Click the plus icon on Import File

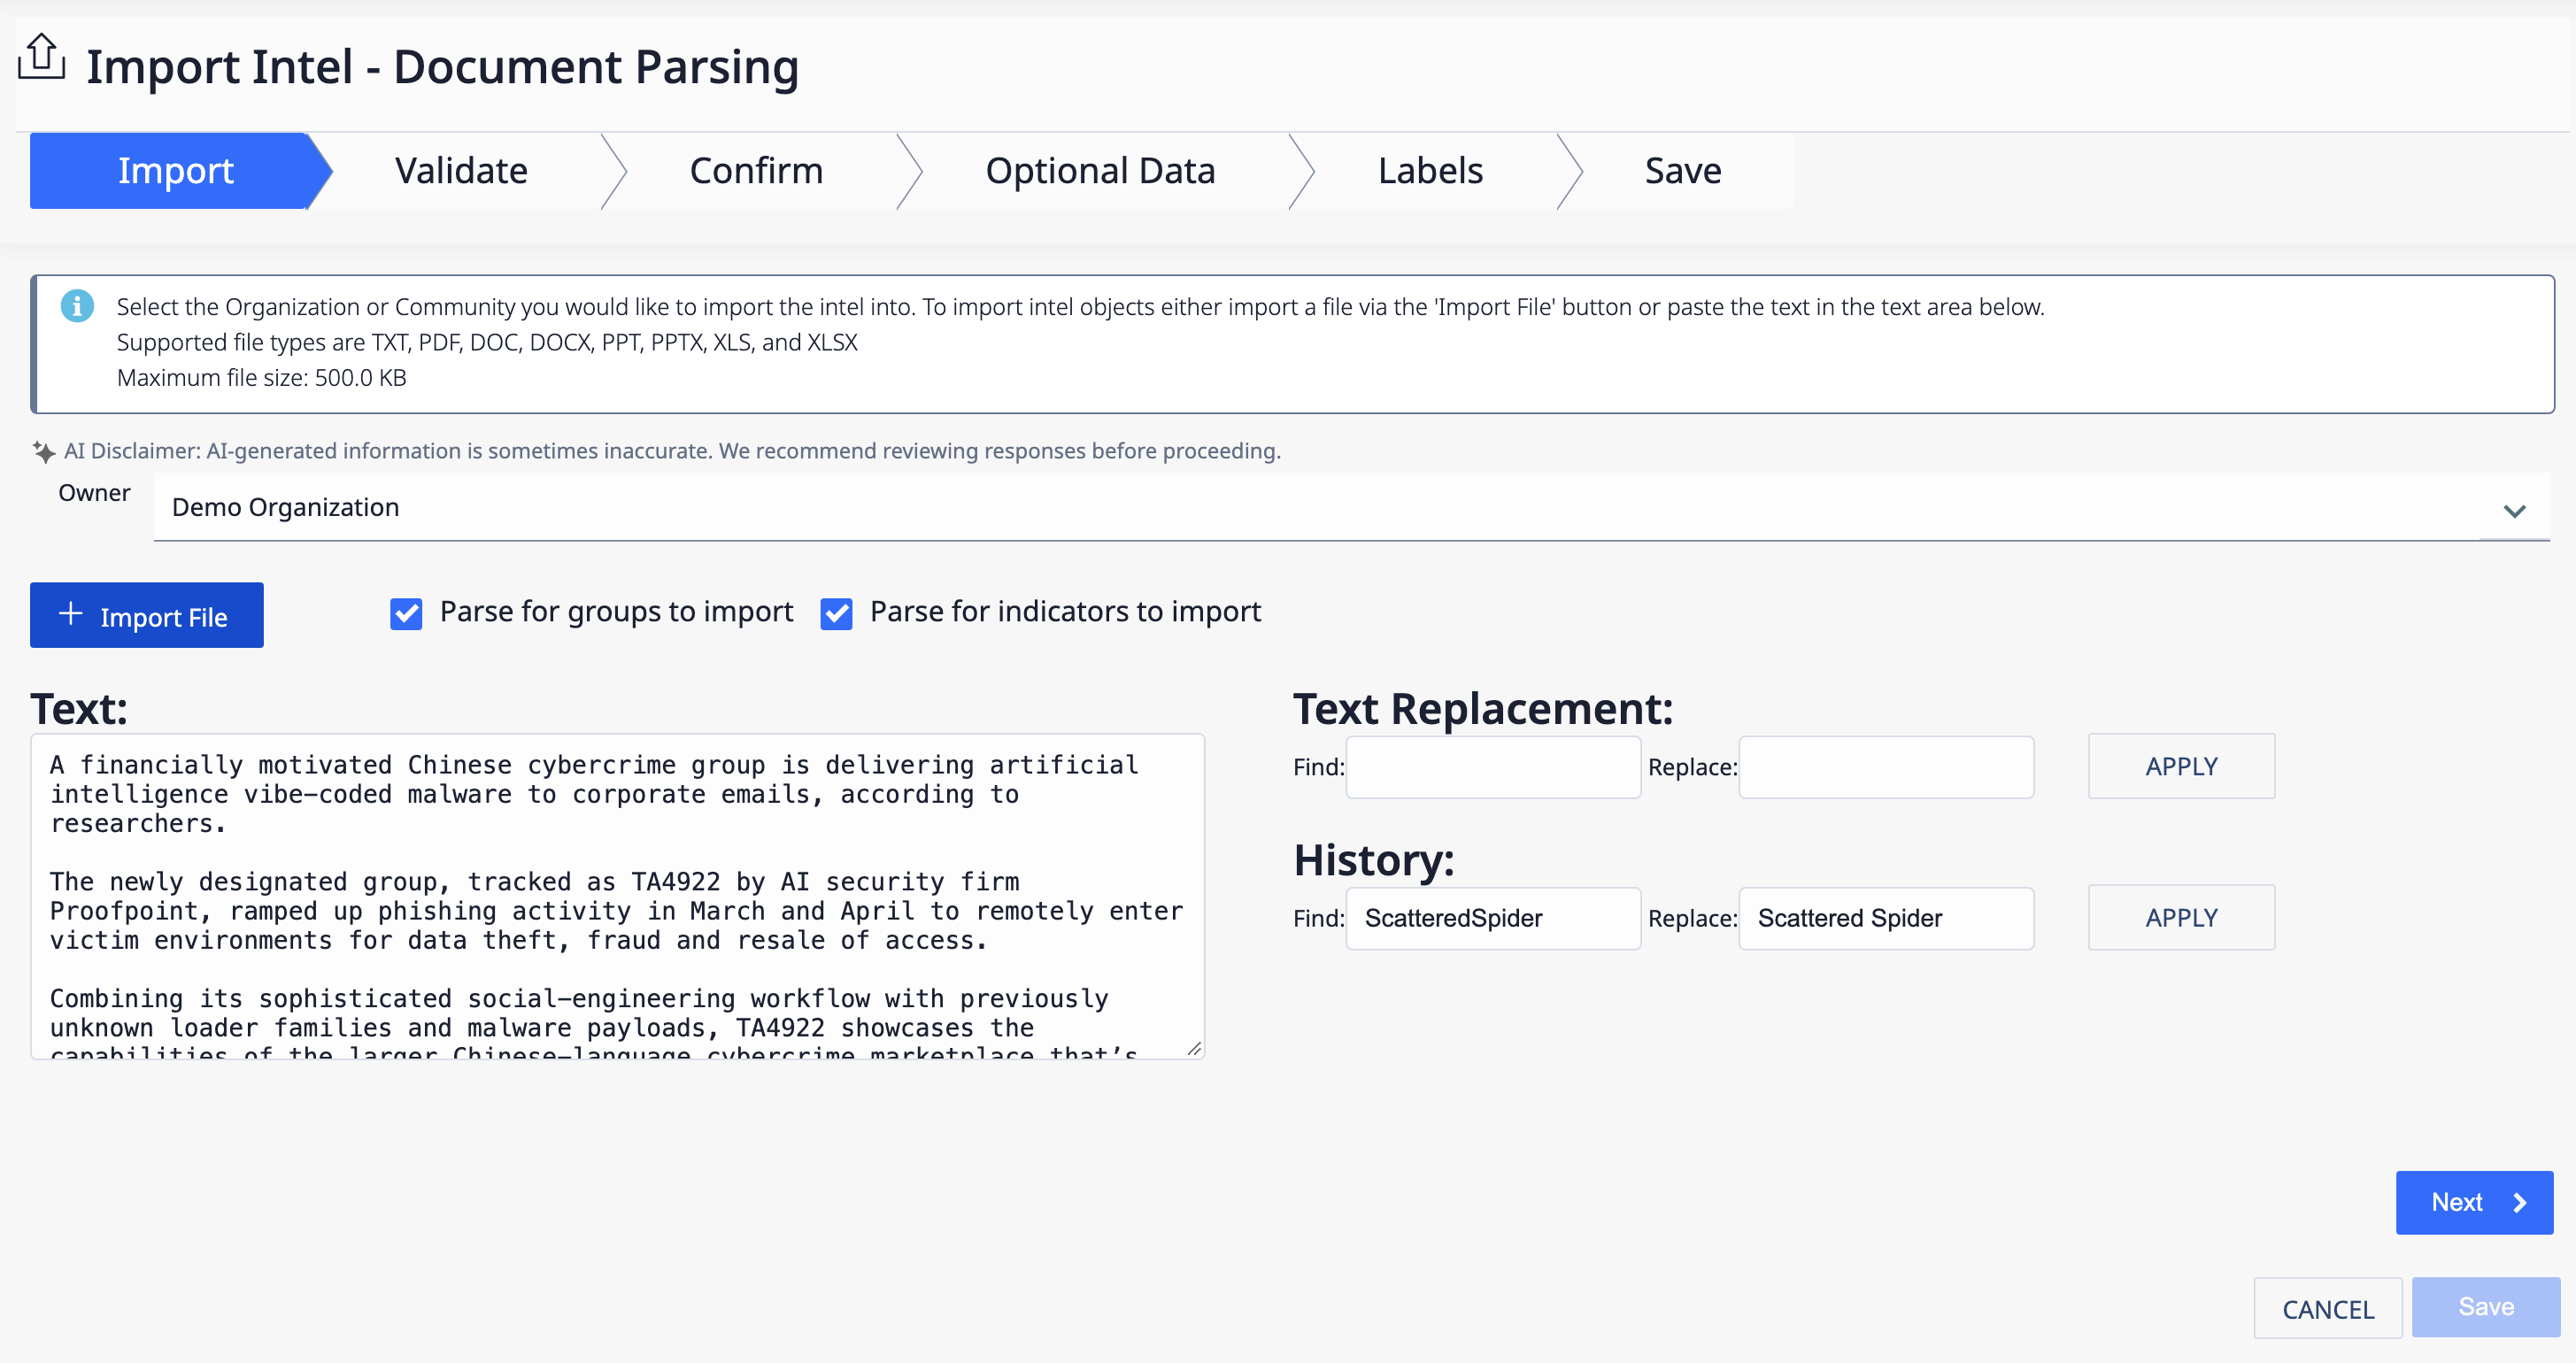(71, 614)
